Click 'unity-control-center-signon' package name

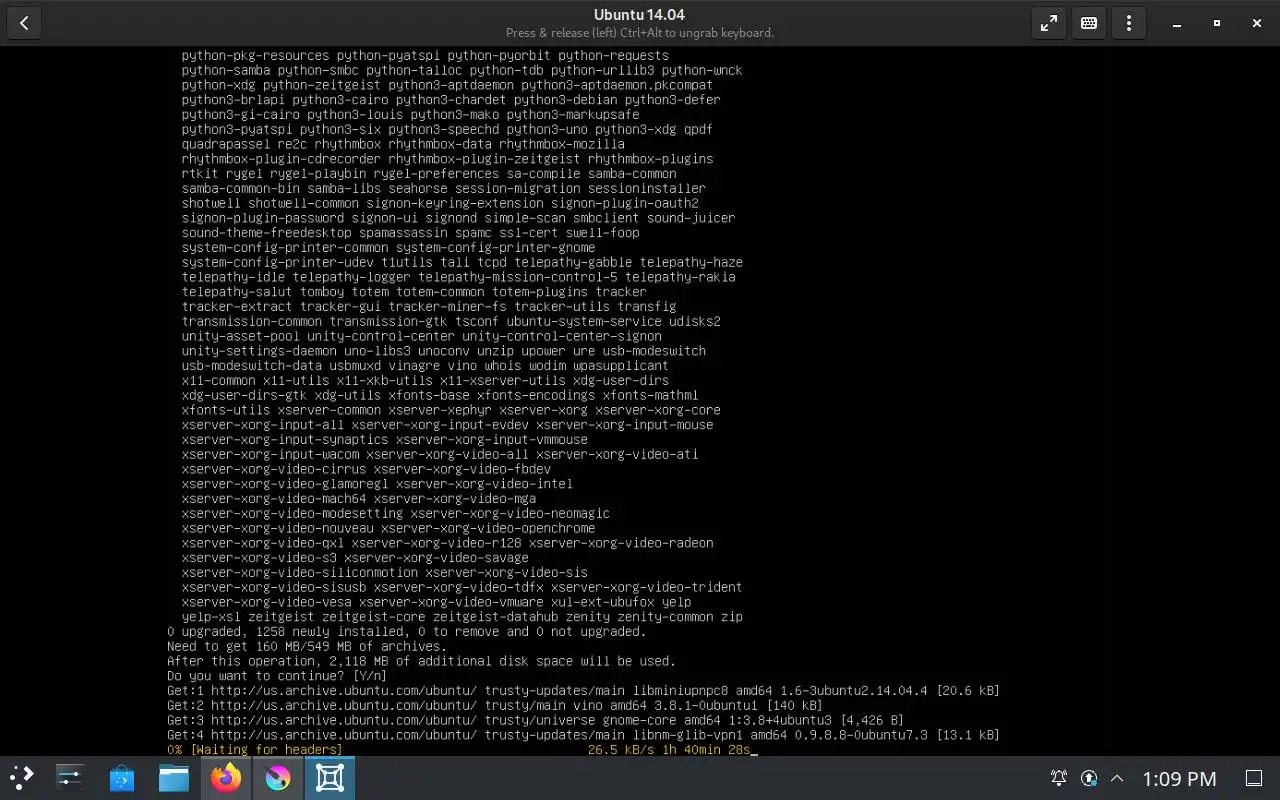click(561, 336)
